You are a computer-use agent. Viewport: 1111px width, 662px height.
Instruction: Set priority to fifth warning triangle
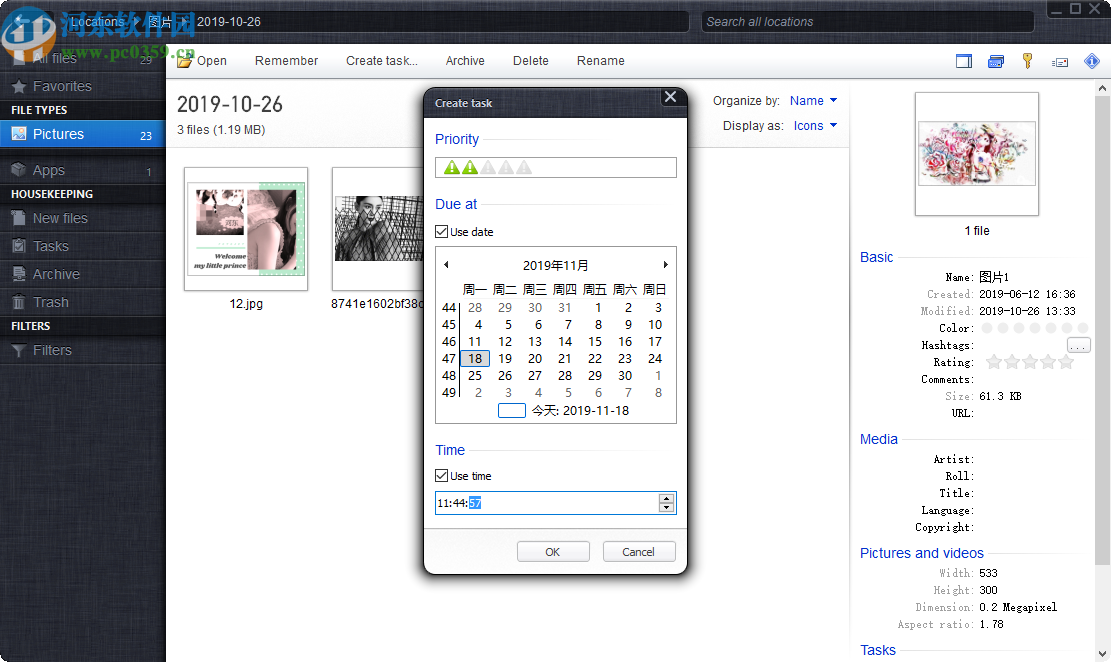[524, 167]
